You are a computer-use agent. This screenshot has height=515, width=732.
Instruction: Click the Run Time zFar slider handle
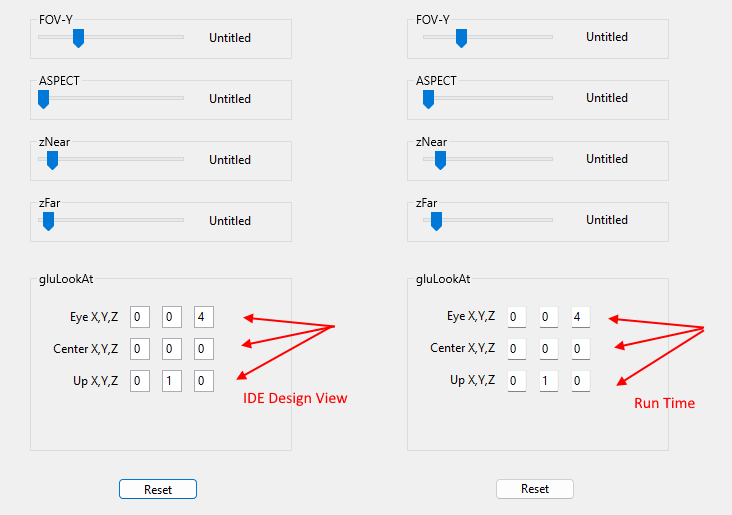[x=436, y=221]
